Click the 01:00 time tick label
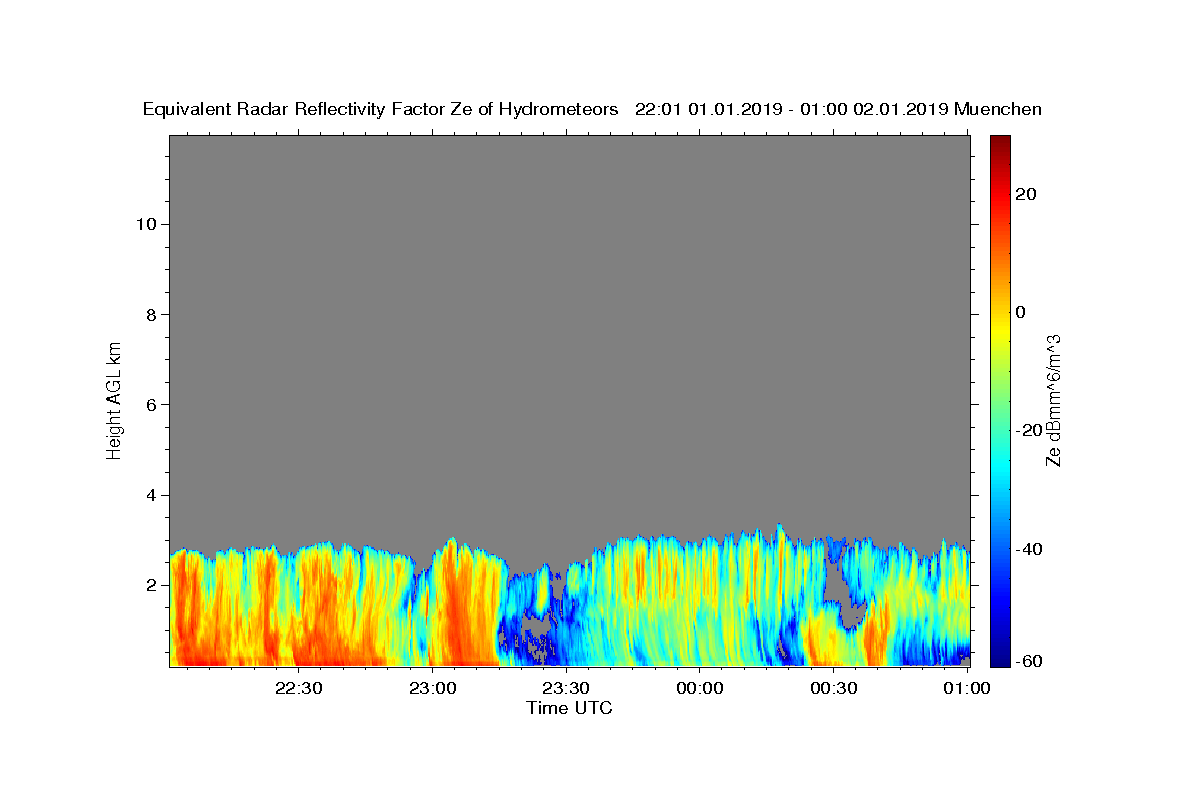The width and height of the screenshot is (1200, 800). [x=967, y=688]
